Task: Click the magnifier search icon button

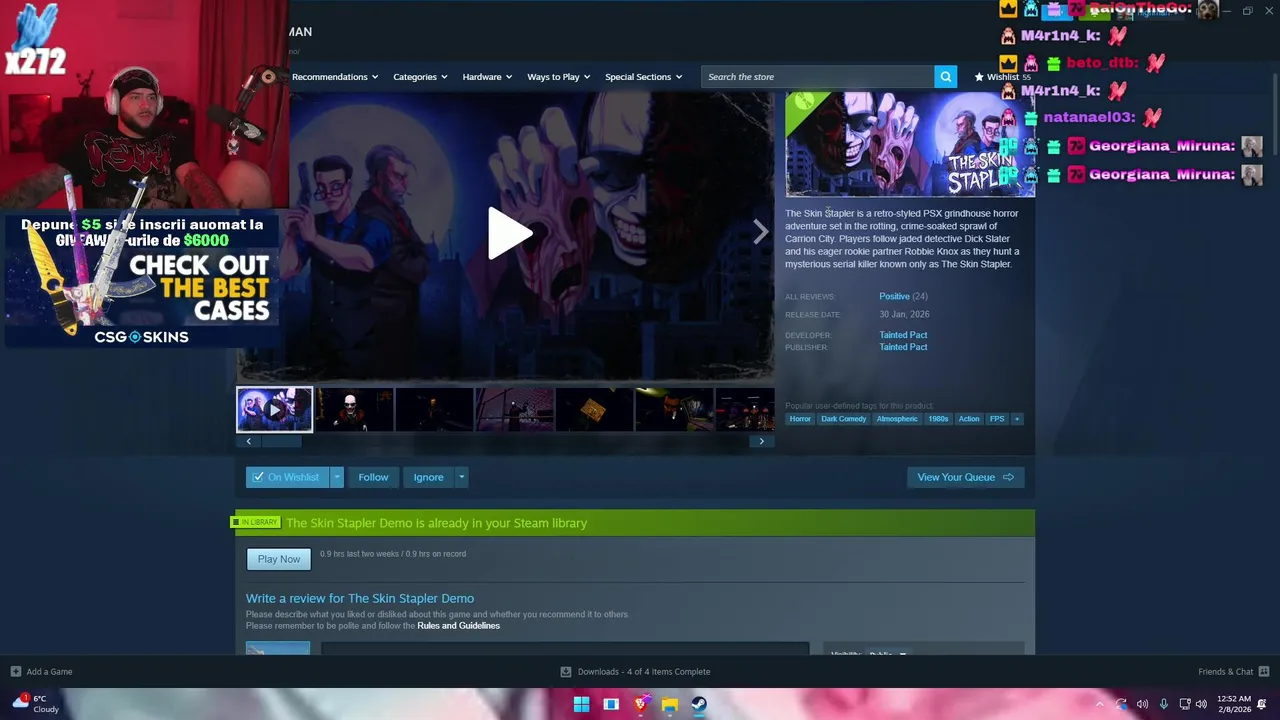Action: tap(945, 77)
